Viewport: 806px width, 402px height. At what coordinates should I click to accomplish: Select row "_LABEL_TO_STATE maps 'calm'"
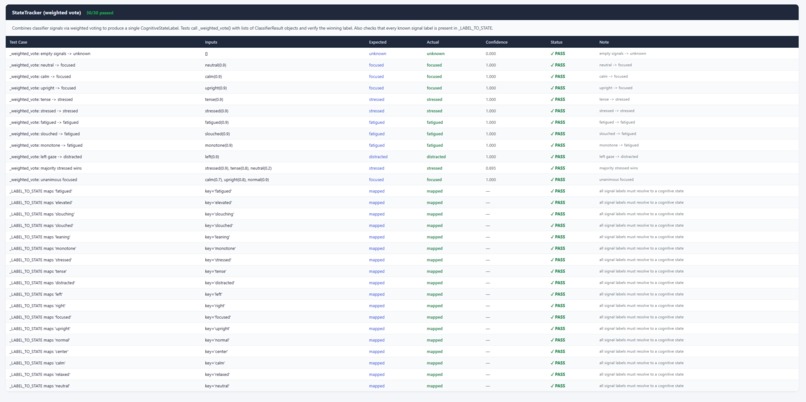[402, 363]
